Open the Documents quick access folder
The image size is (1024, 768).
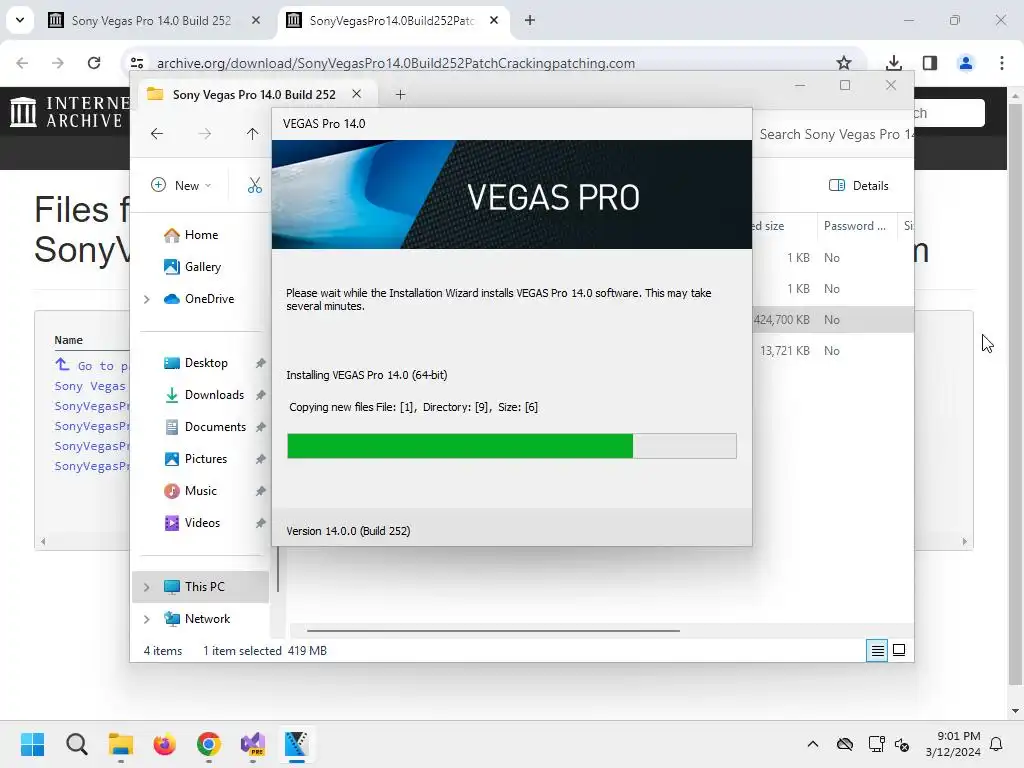204,426
